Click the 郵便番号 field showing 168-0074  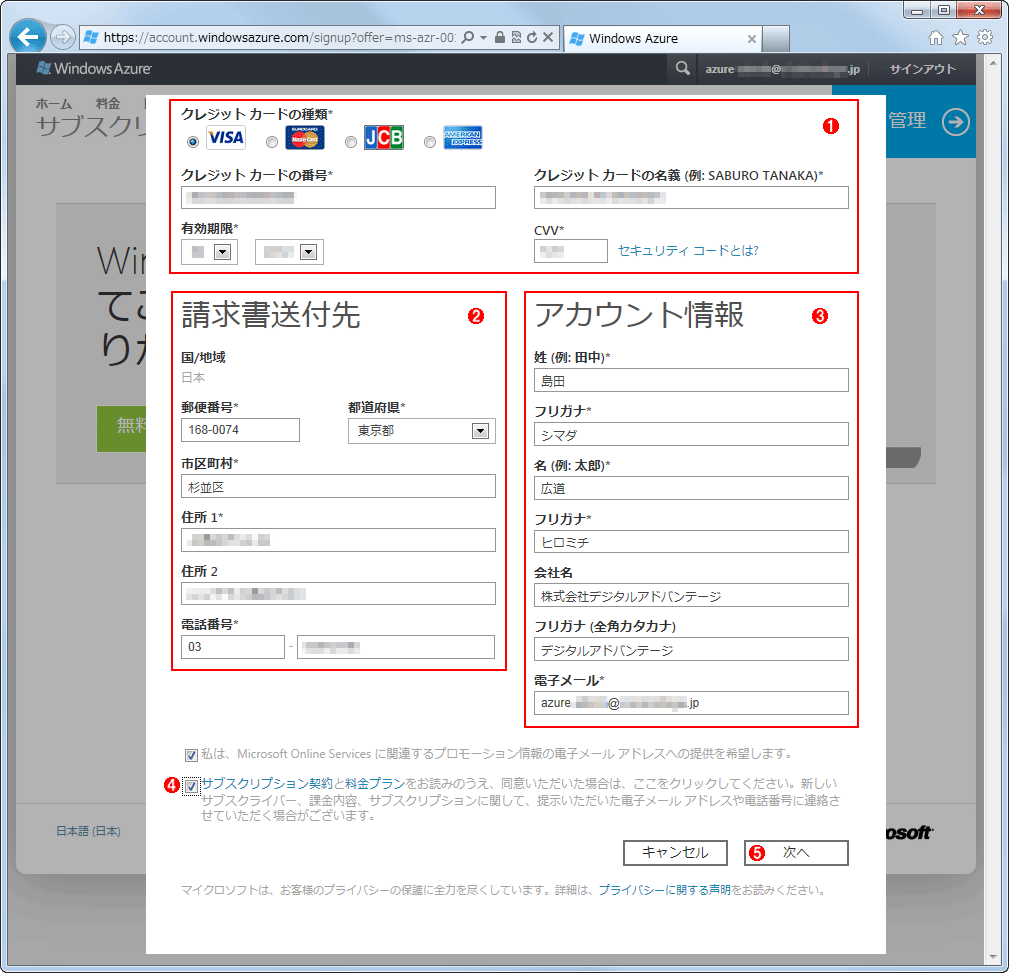(240, 430)
